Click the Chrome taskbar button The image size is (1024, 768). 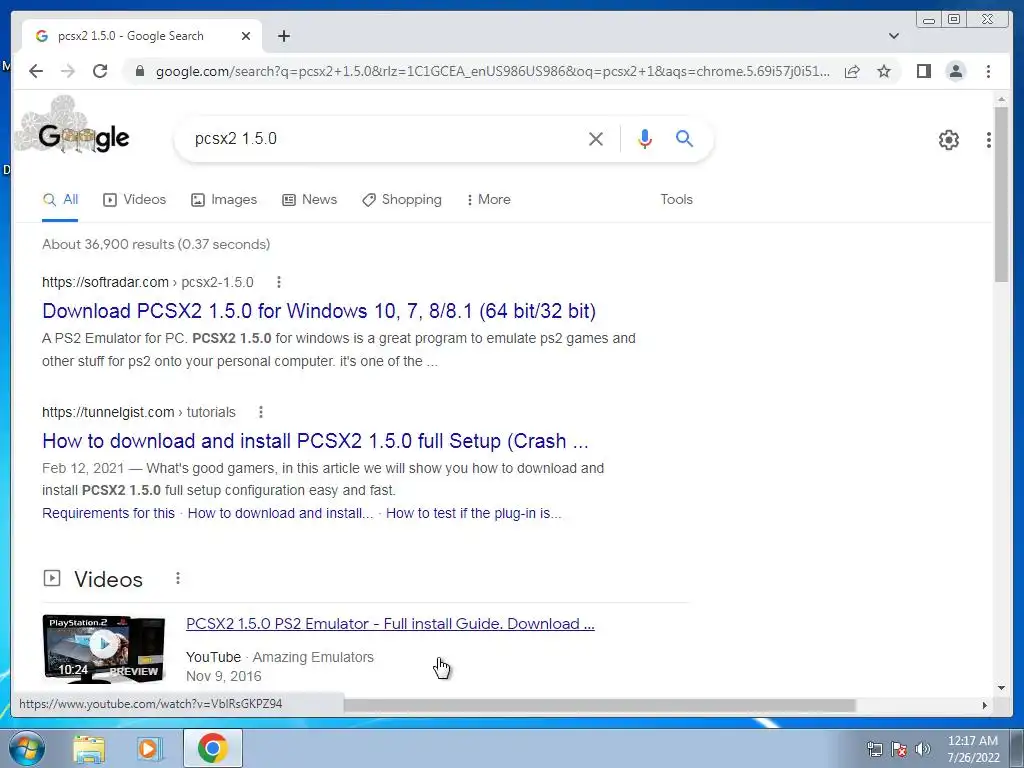tap(212, 748)
